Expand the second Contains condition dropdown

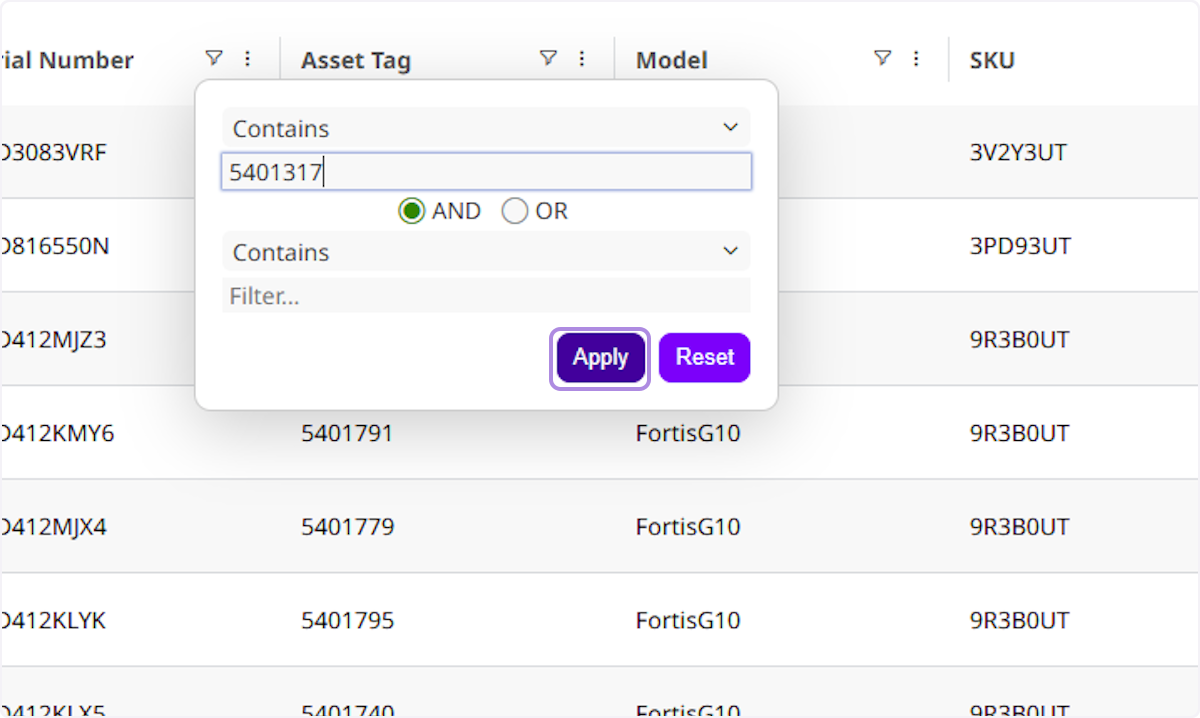coord(486,252)
